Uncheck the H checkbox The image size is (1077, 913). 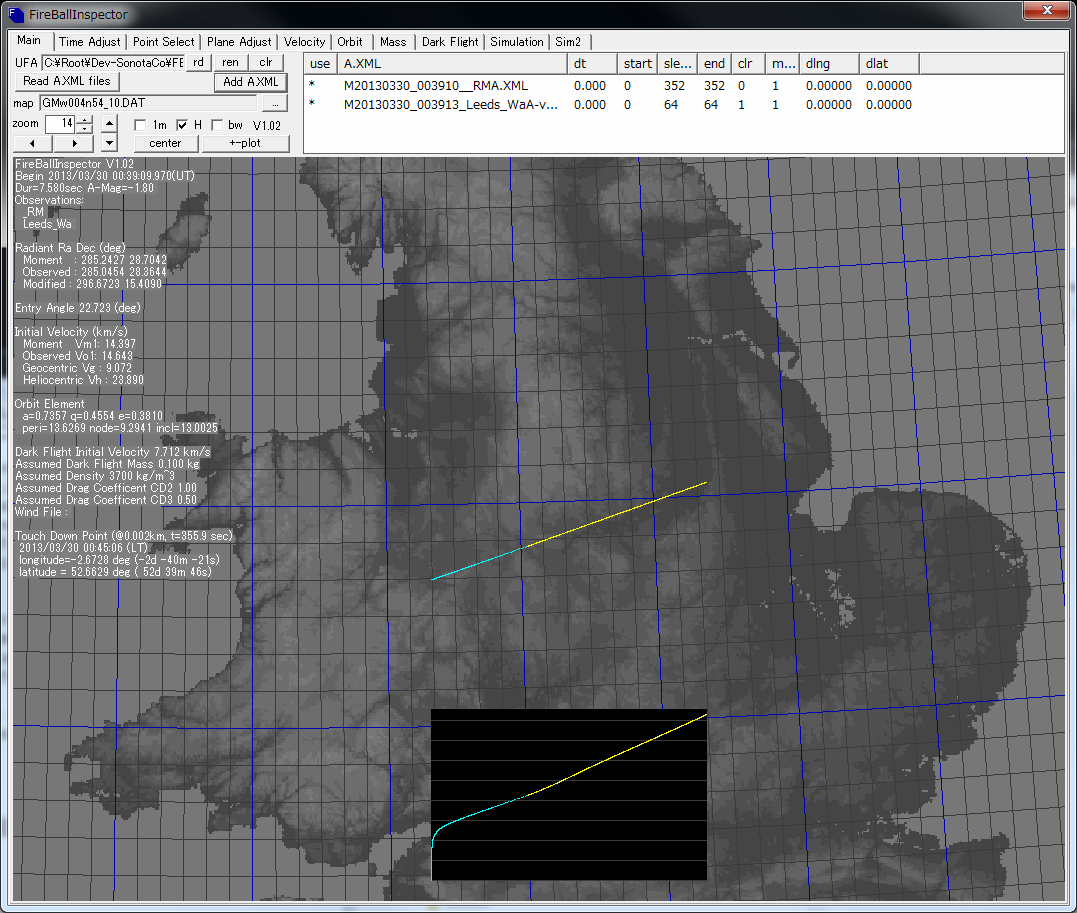(x=182, y=125)
